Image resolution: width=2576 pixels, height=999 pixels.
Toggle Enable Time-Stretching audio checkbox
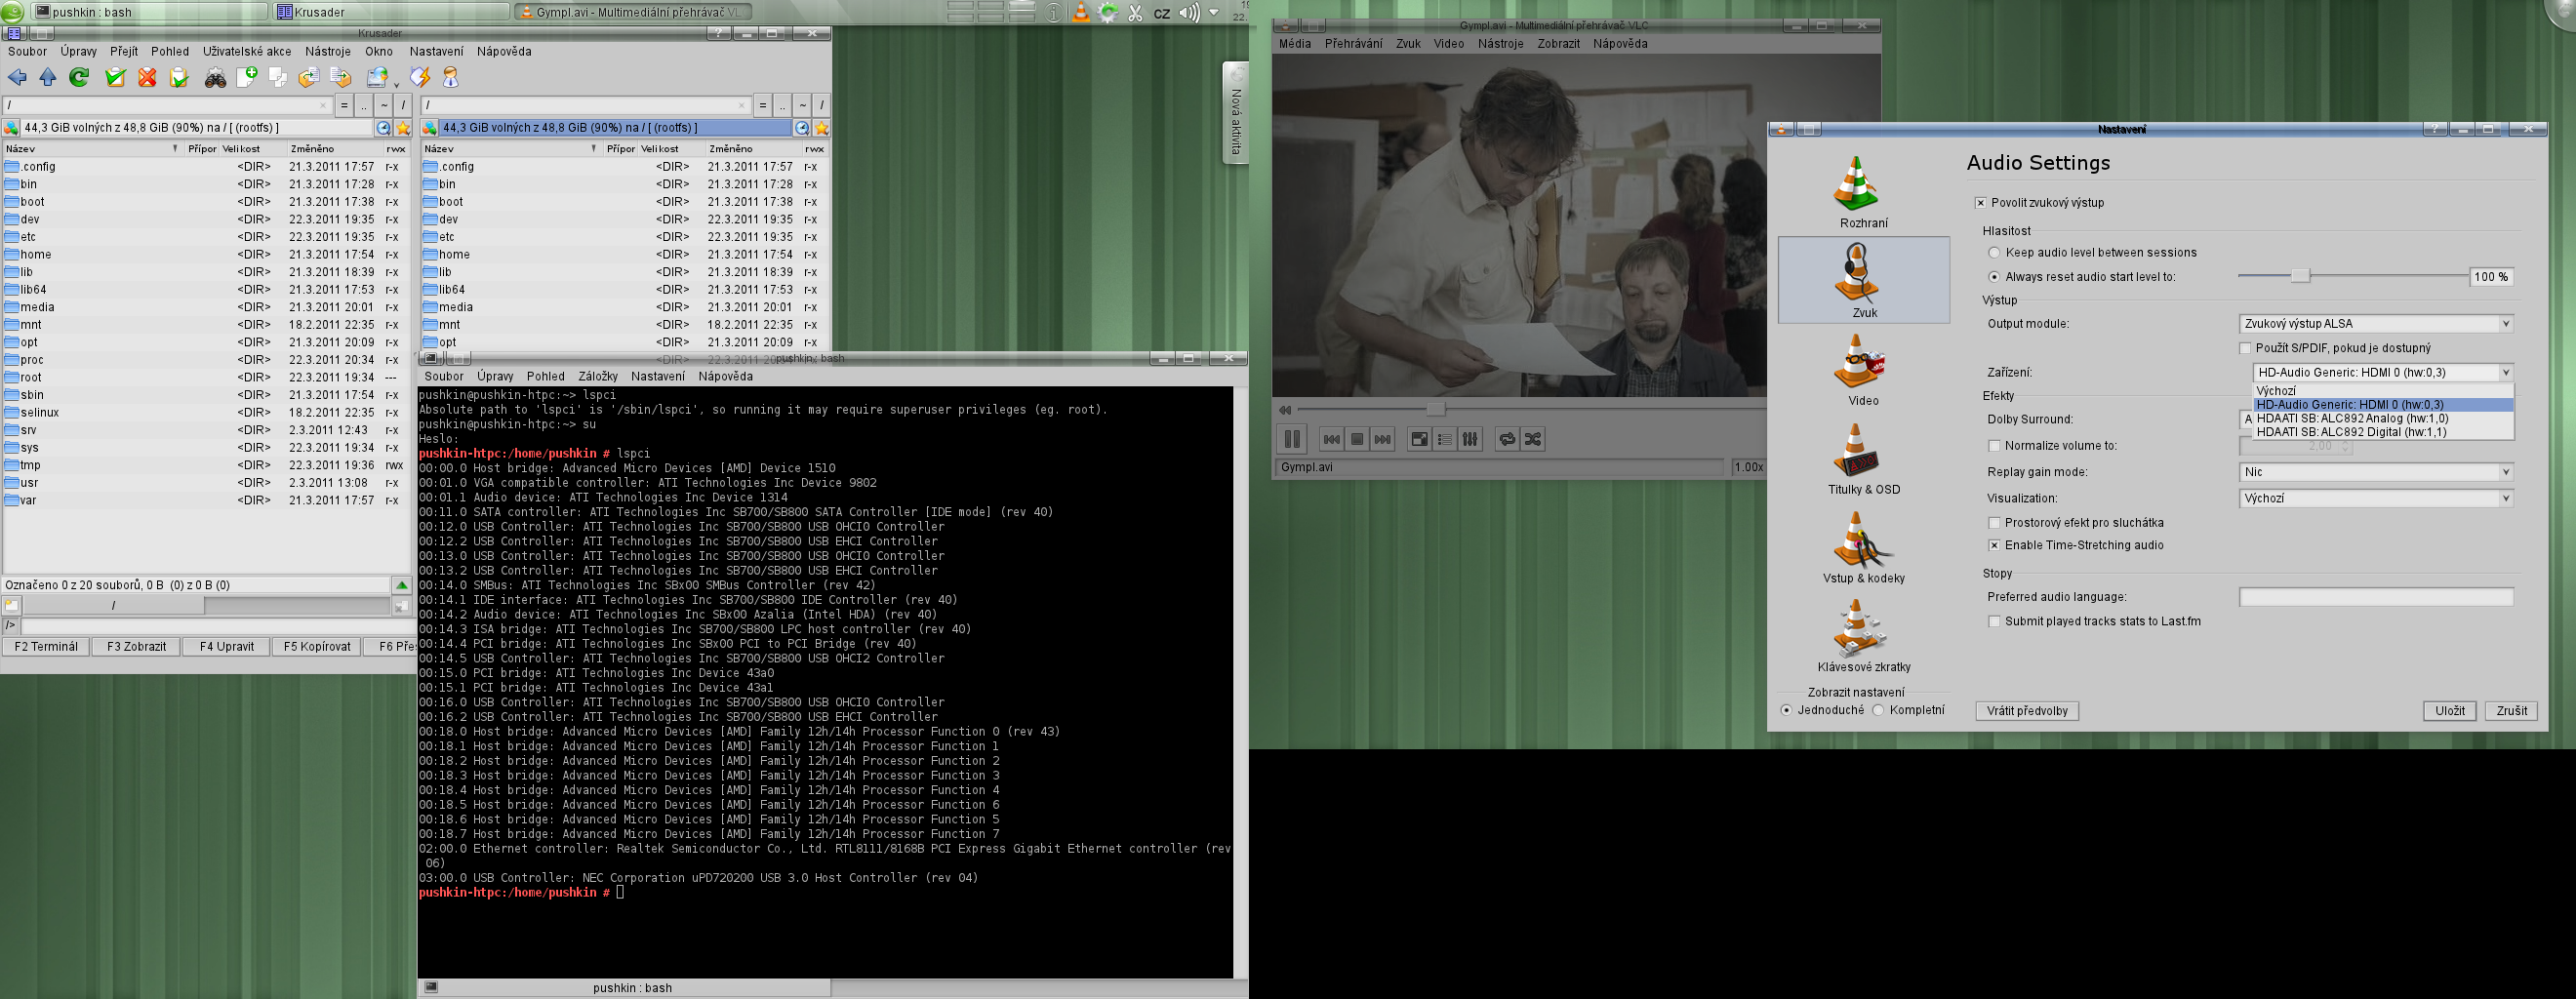coord(1994,546)
